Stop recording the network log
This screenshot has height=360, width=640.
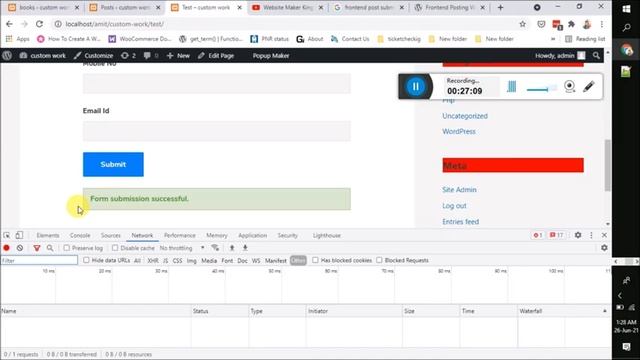[7, 248]
